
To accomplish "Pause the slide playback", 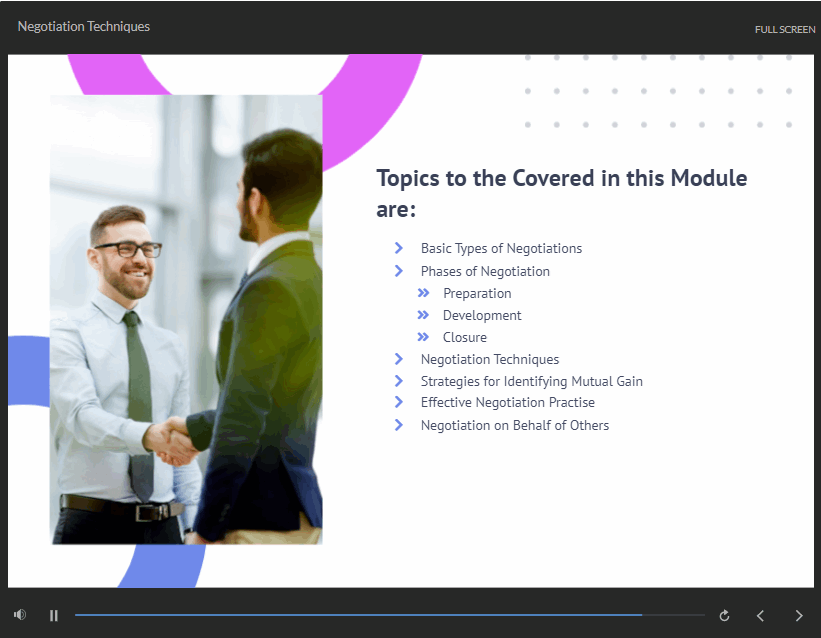I will tap(53, 615).
